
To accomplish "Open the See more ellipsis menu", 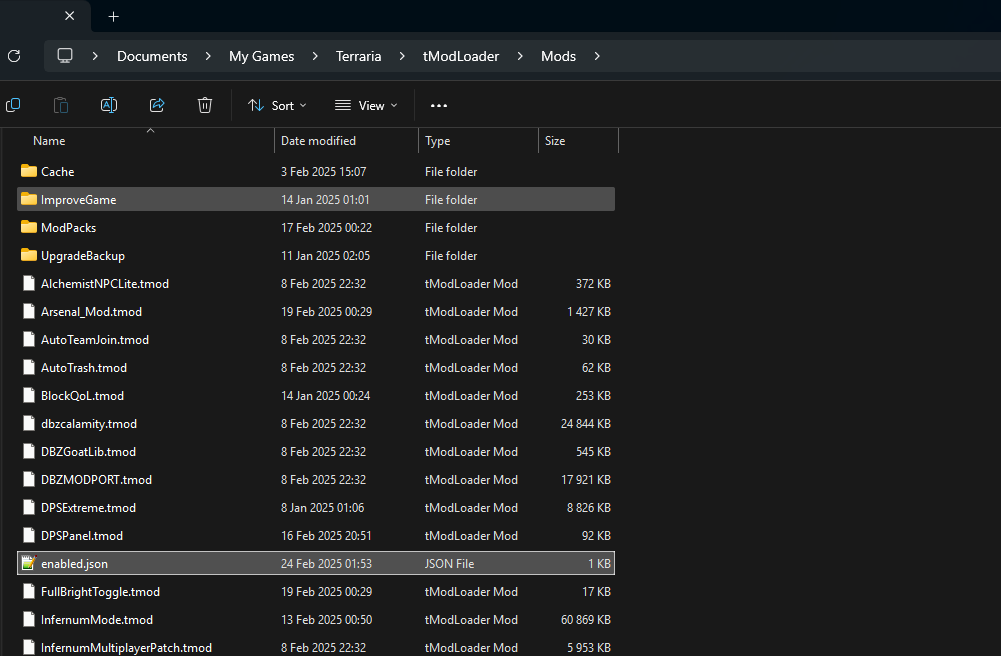I will point(439,105).
